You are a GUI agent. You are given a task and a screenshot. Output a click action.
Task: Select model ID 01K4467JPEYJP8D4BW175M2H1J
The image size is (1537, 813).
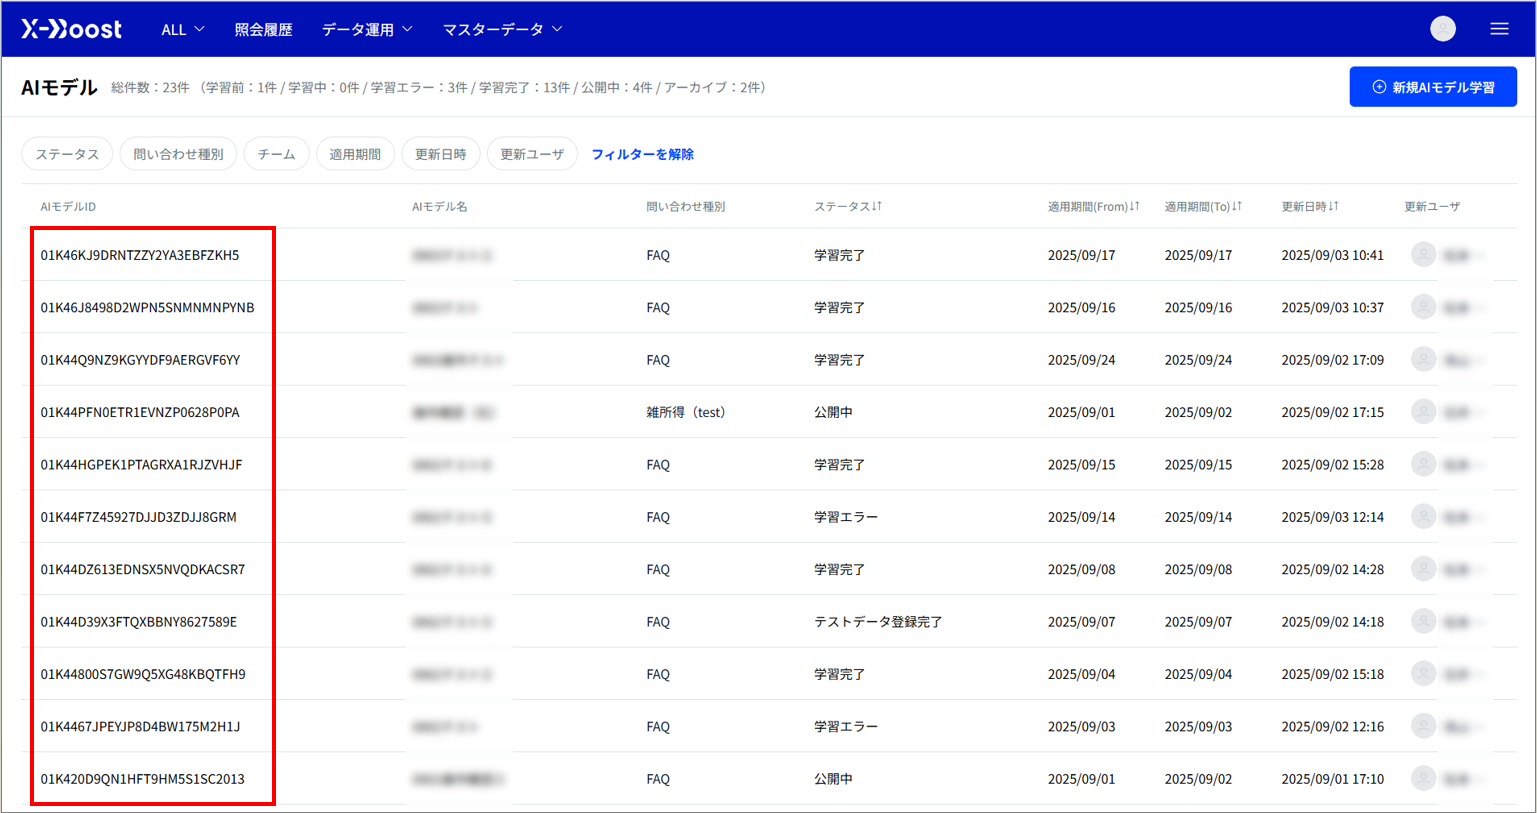(140, 726)
